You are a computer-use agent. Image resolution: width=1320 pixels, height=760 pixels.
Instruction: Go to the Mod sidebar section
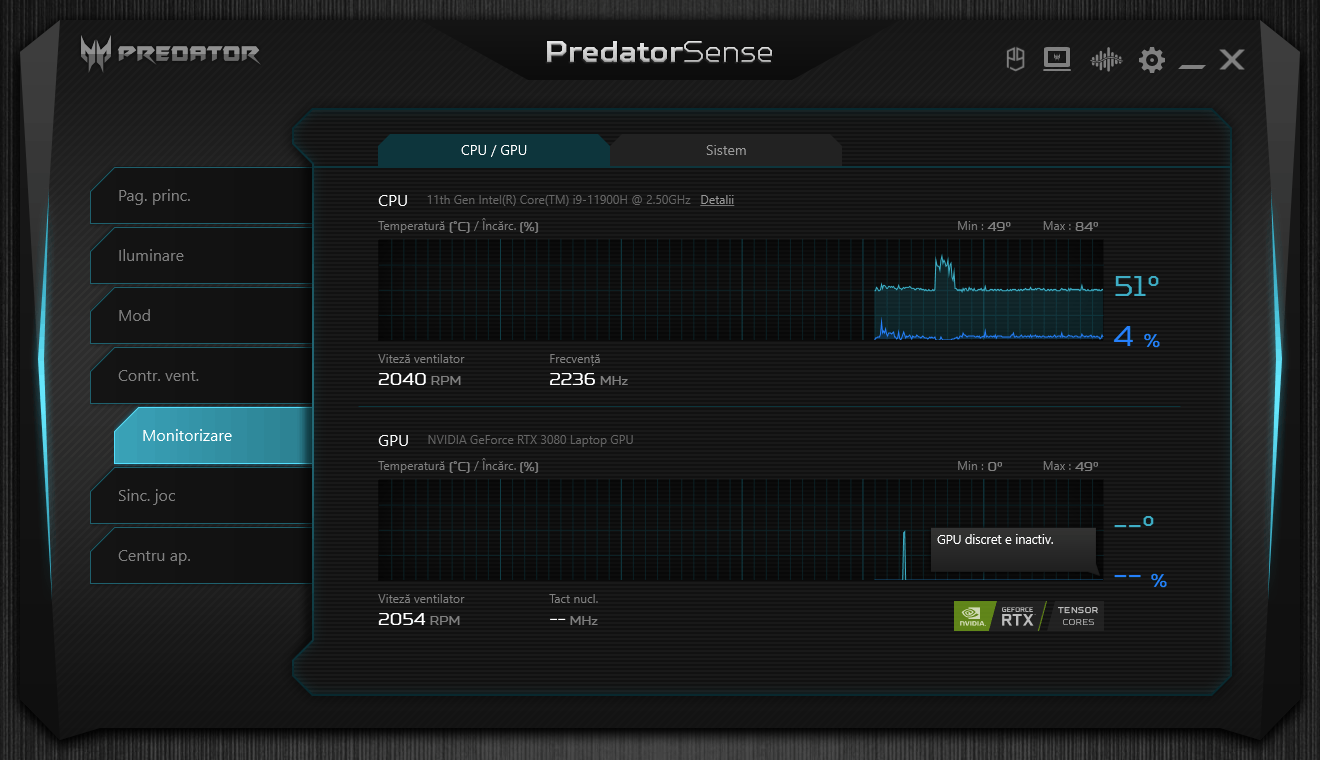coord(201,316)
